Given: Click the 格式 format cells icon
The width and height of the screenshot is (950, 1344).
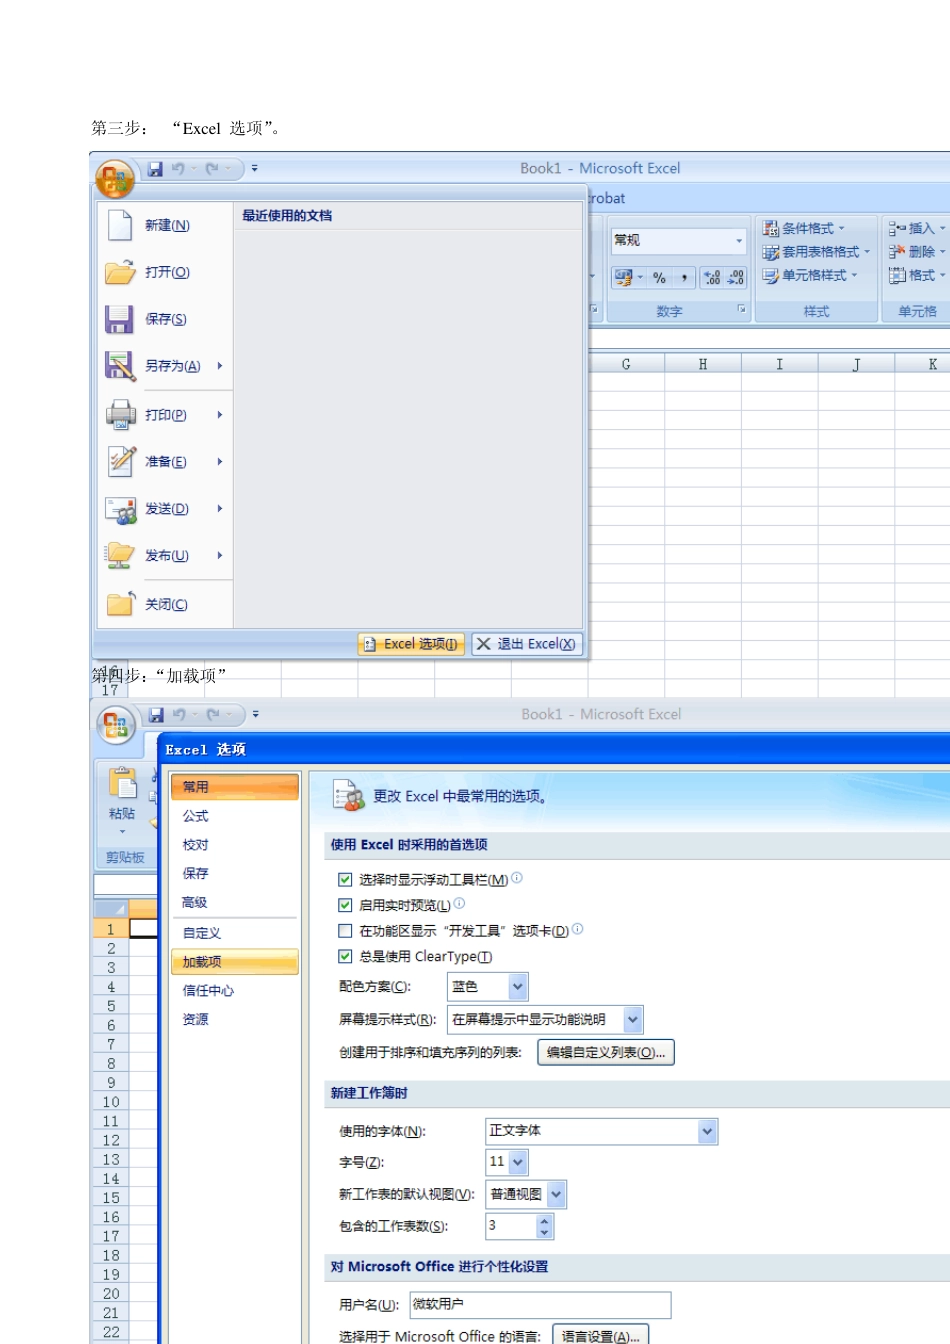Looking at the screenshot, I should 897,275.
